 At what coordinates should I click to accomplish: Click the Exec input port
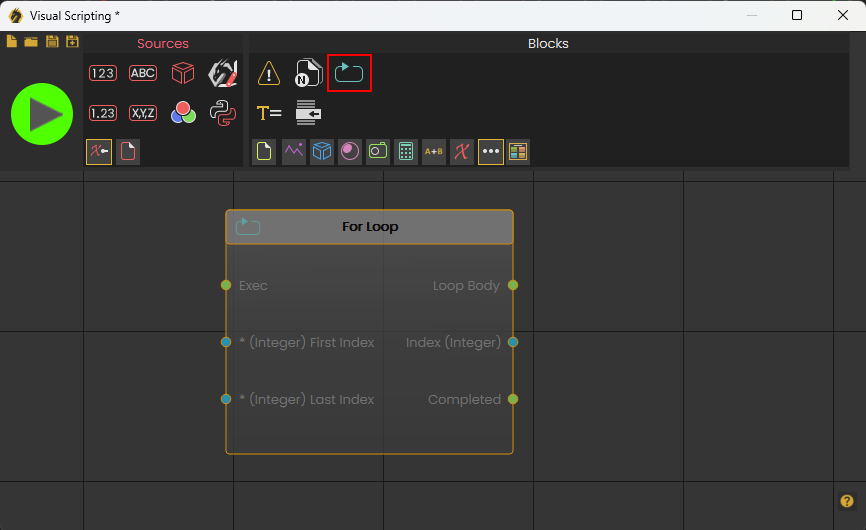(x=226, y=285)
